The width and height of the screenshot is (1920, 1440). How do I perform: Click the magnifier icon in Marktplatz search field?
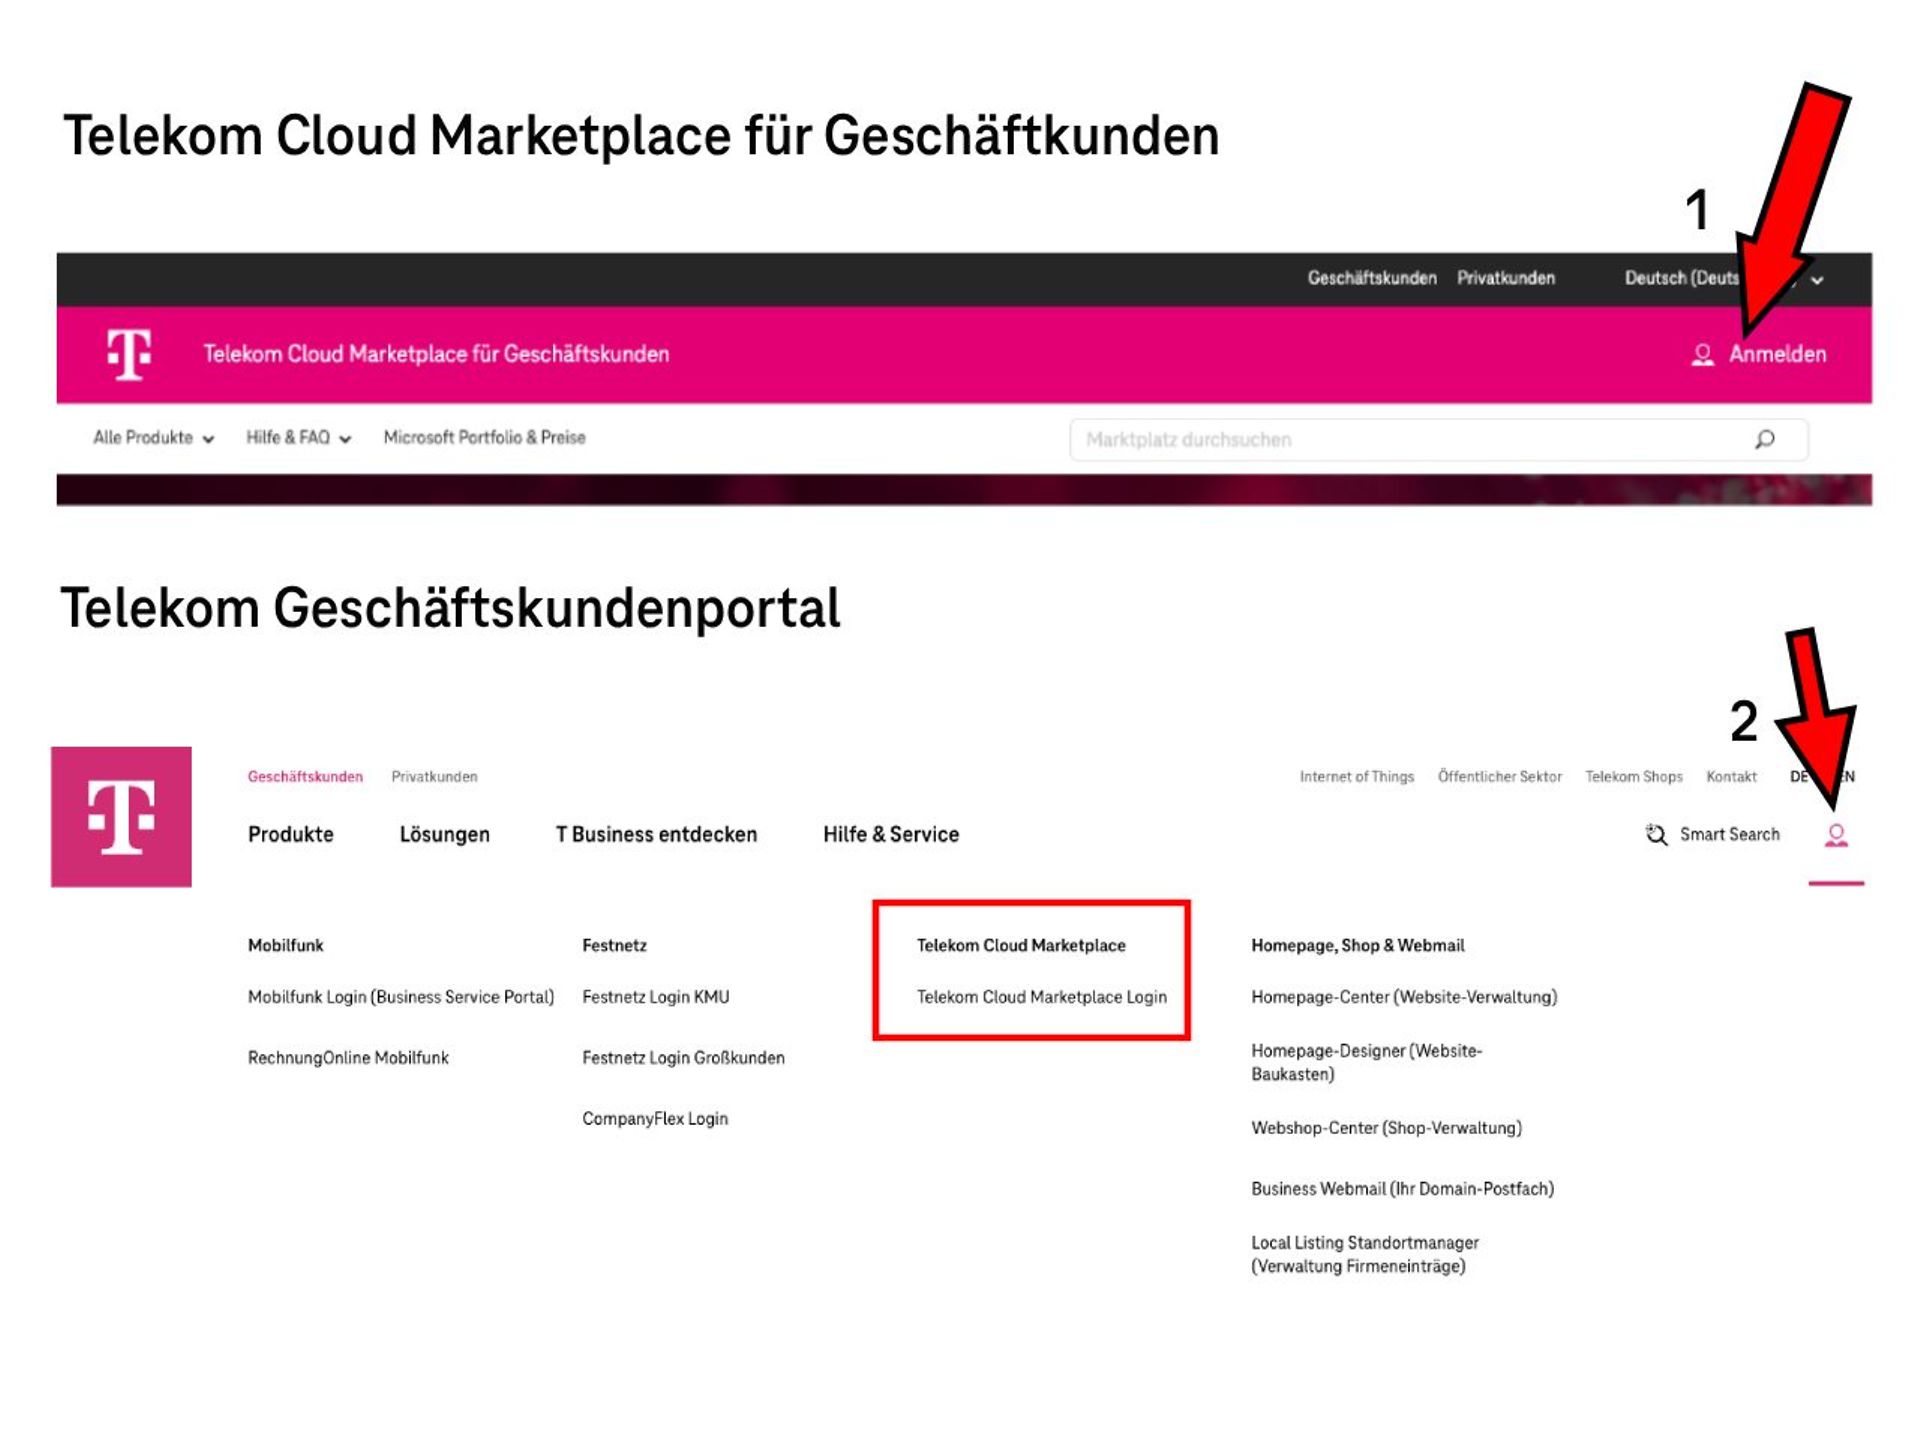coord(1765,439)
